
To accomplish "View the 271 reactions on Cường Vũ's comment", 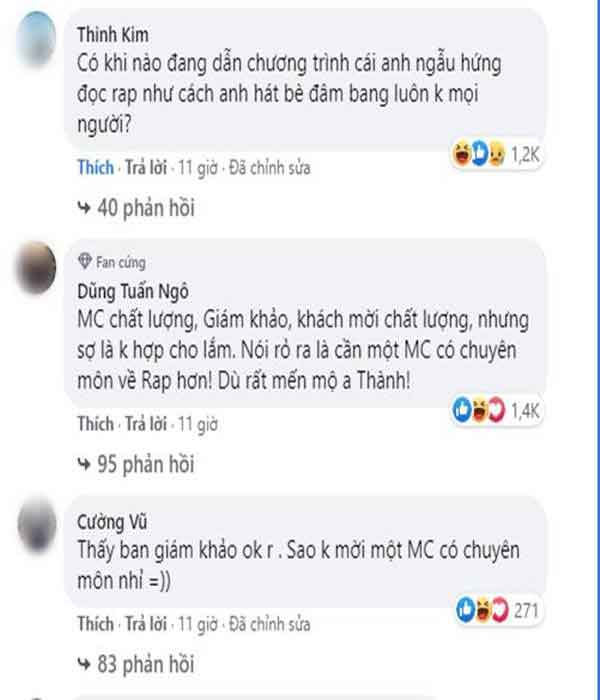I will click(x=498, y=610).
